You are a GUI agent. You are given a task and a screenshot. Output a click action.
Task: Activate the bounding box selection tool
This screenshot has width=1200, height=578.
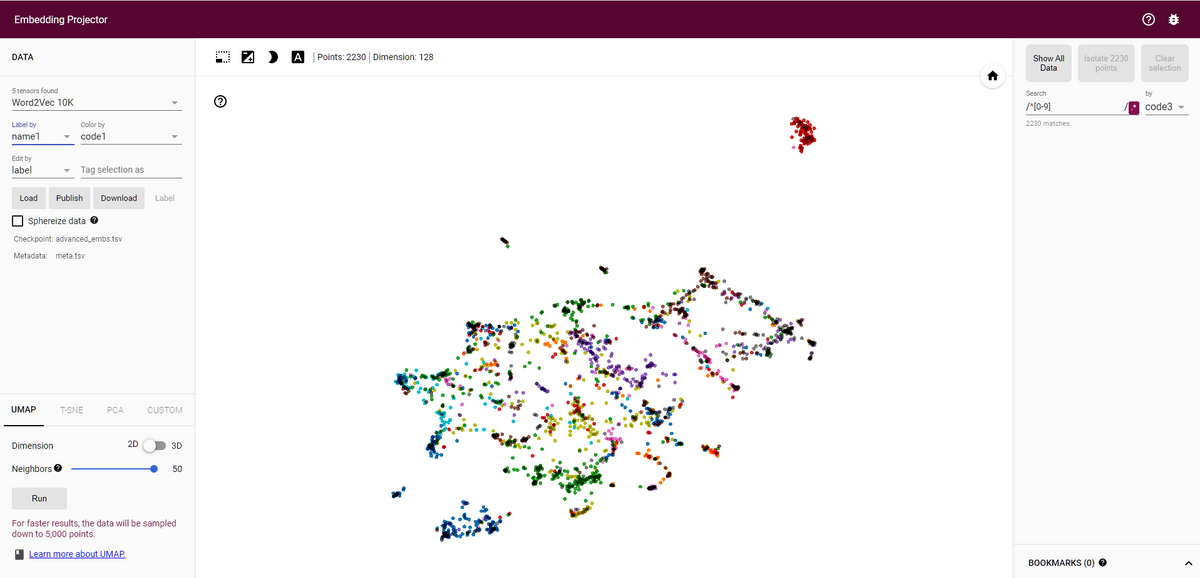tap(223, 57)
